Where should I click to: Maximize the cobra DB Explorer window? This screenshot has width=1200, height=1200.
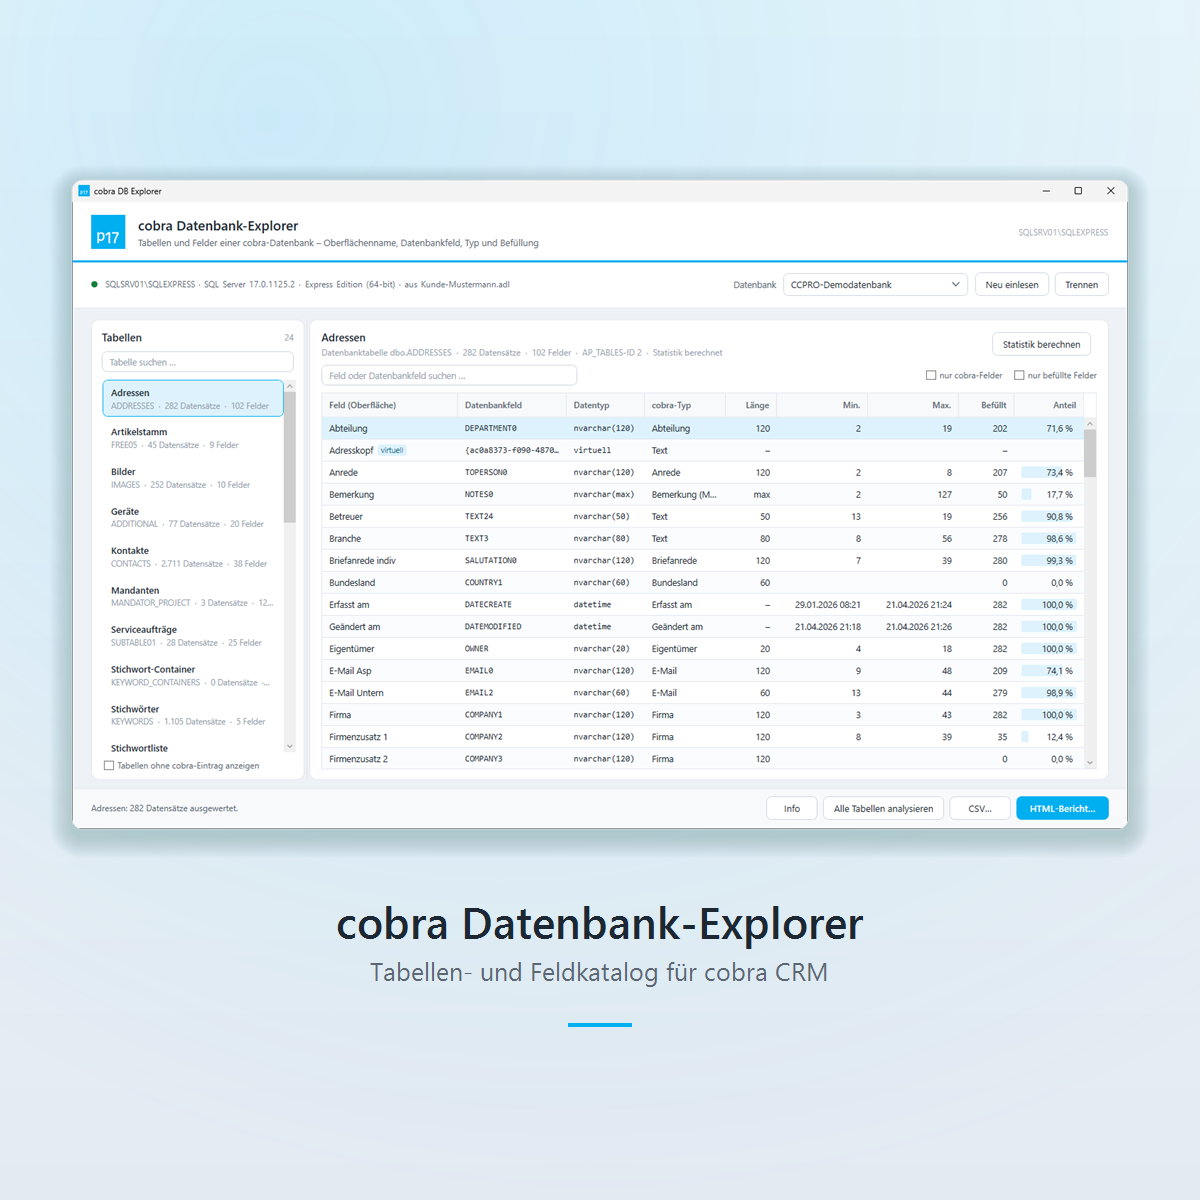pyautogui.click(x=1078, y=191)
